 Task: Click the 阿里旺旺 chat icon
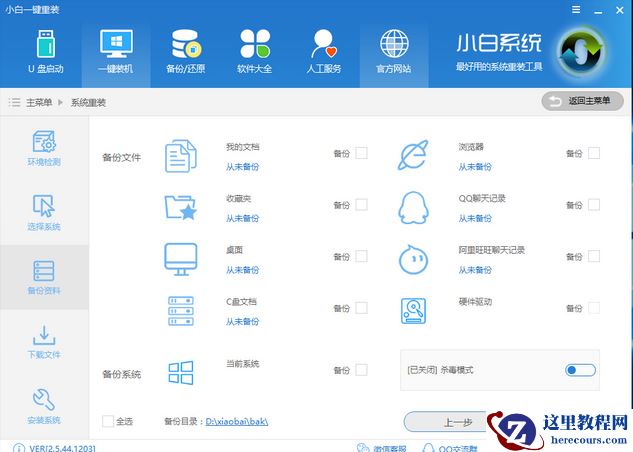(x=413, y=259)
